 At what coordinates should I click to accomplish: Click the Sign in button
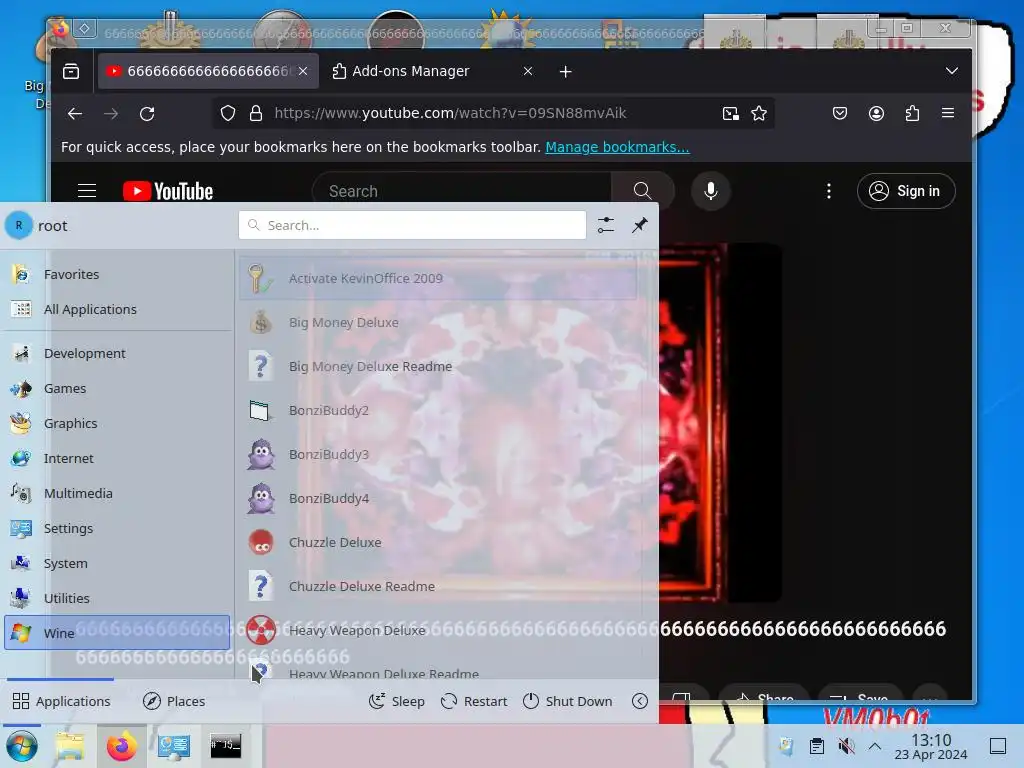tap(906, 191)
